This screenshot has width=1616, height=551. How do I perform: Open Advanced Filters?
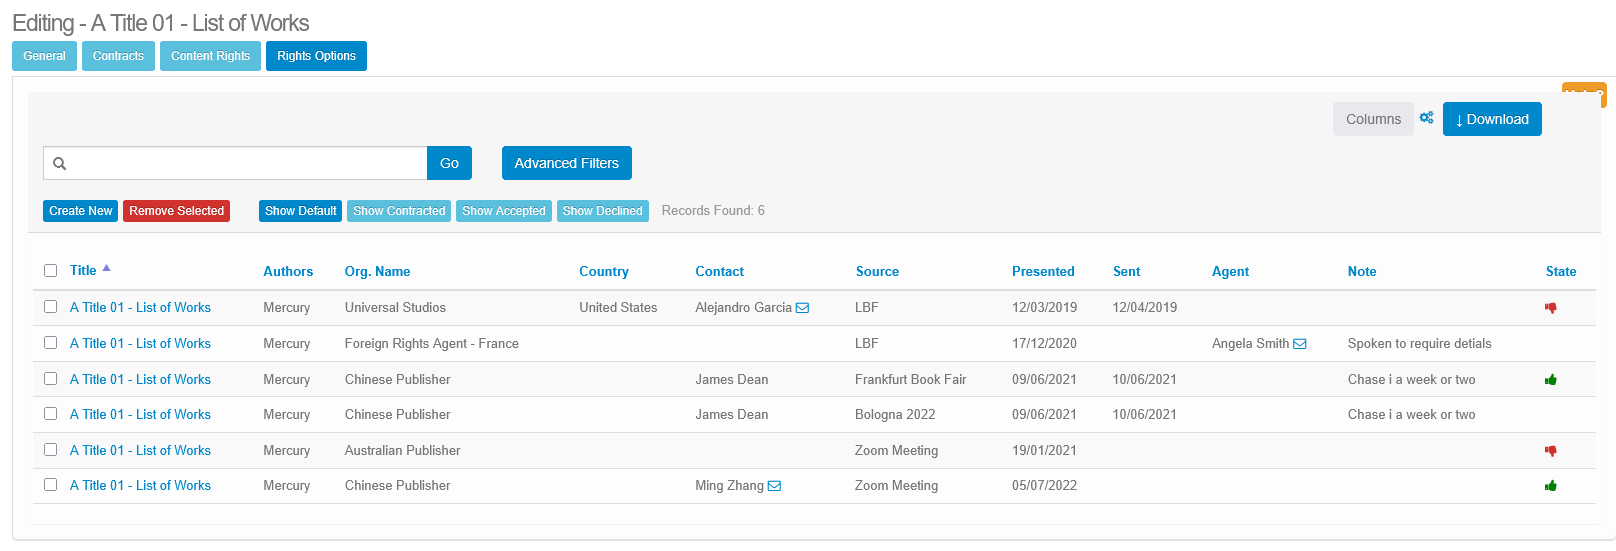click(x=567, y=163)
